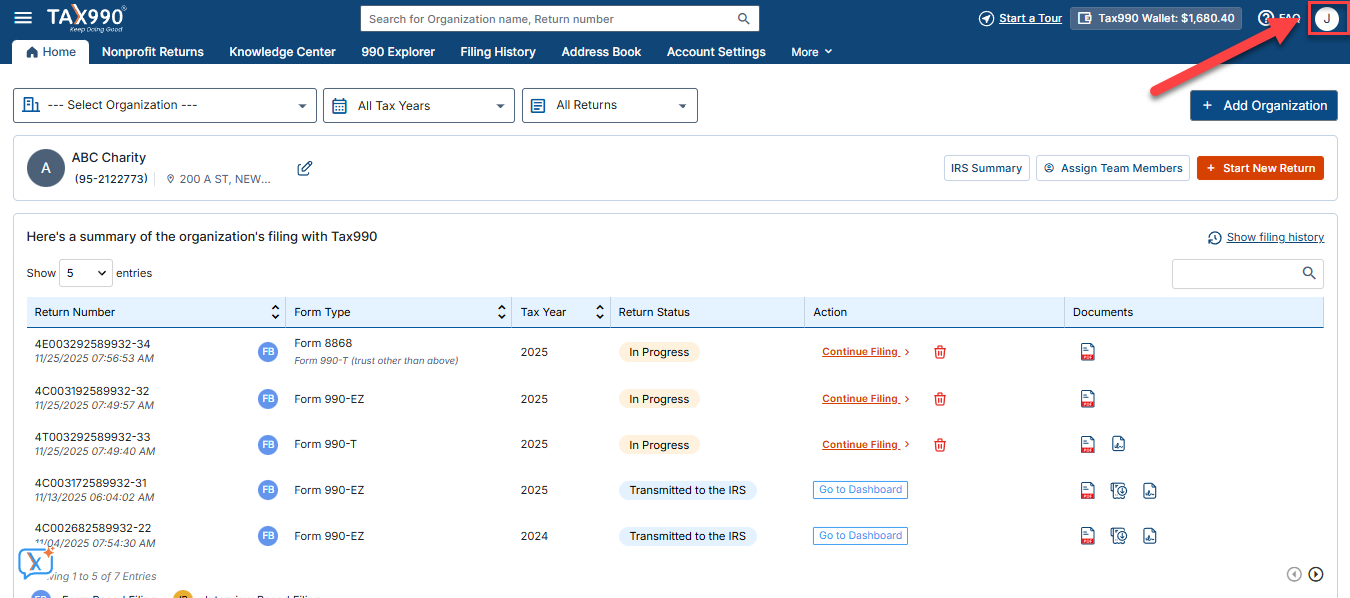
Task: Download the PDF for the 2024 Form 990-EZ return
Action: click(x=1087, y=536)
